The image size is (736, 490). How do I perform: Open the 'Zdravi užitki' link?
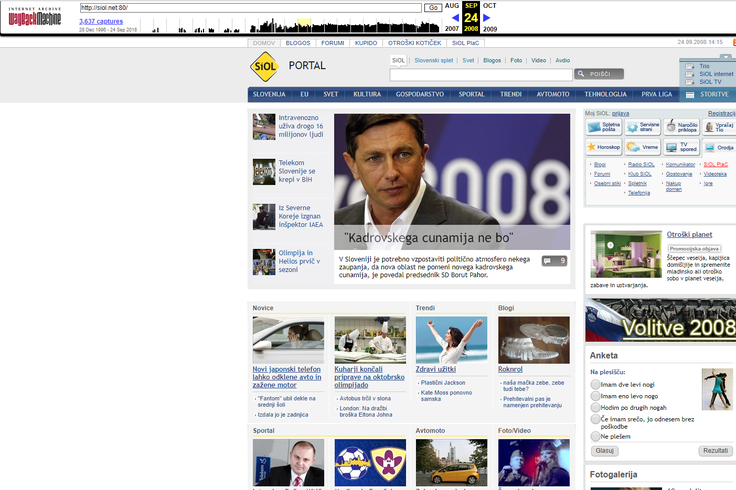436,369
